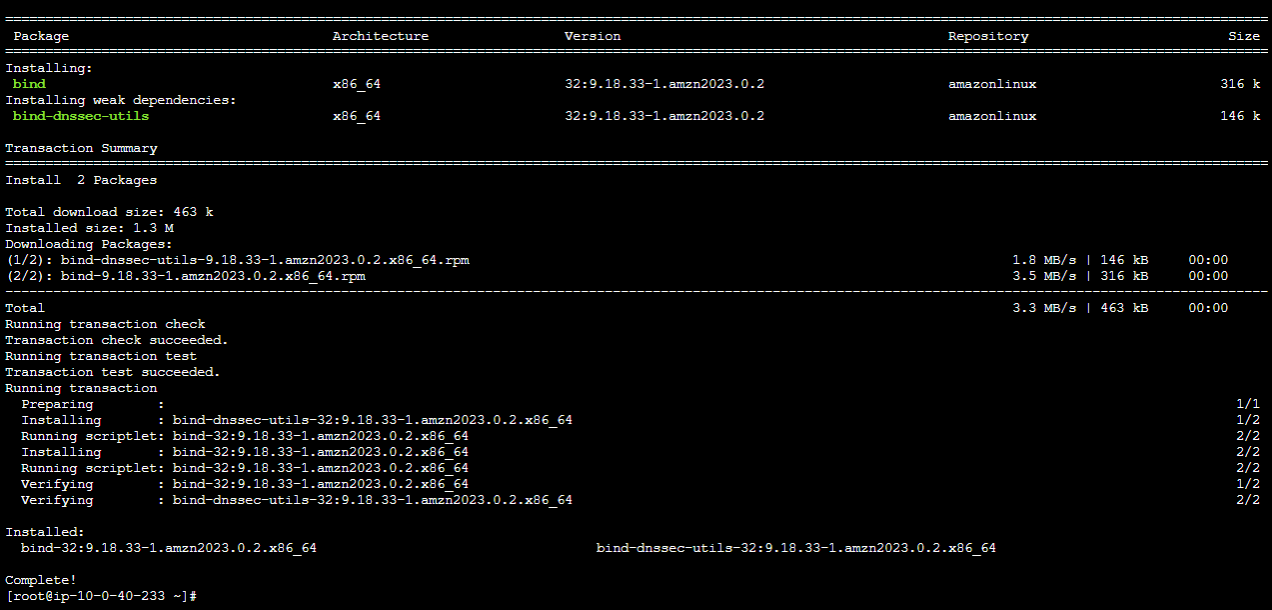Click the Transaction Summary heading
This screenshot has height=610, width=1272.
pyautogui.click(x=81, y=148)
